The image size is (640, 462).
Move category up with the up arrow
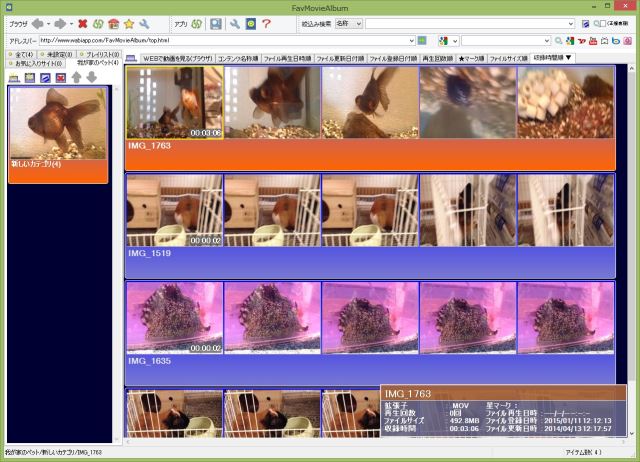click(76, 78)
